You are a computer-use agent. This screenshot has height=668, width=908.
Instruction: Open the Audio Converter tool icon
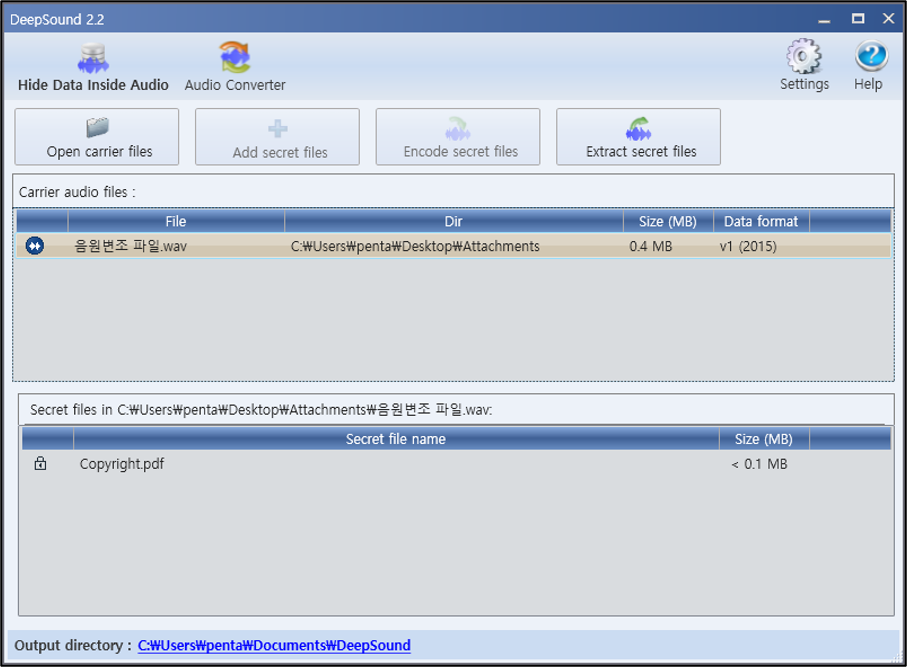coord(235,57)
